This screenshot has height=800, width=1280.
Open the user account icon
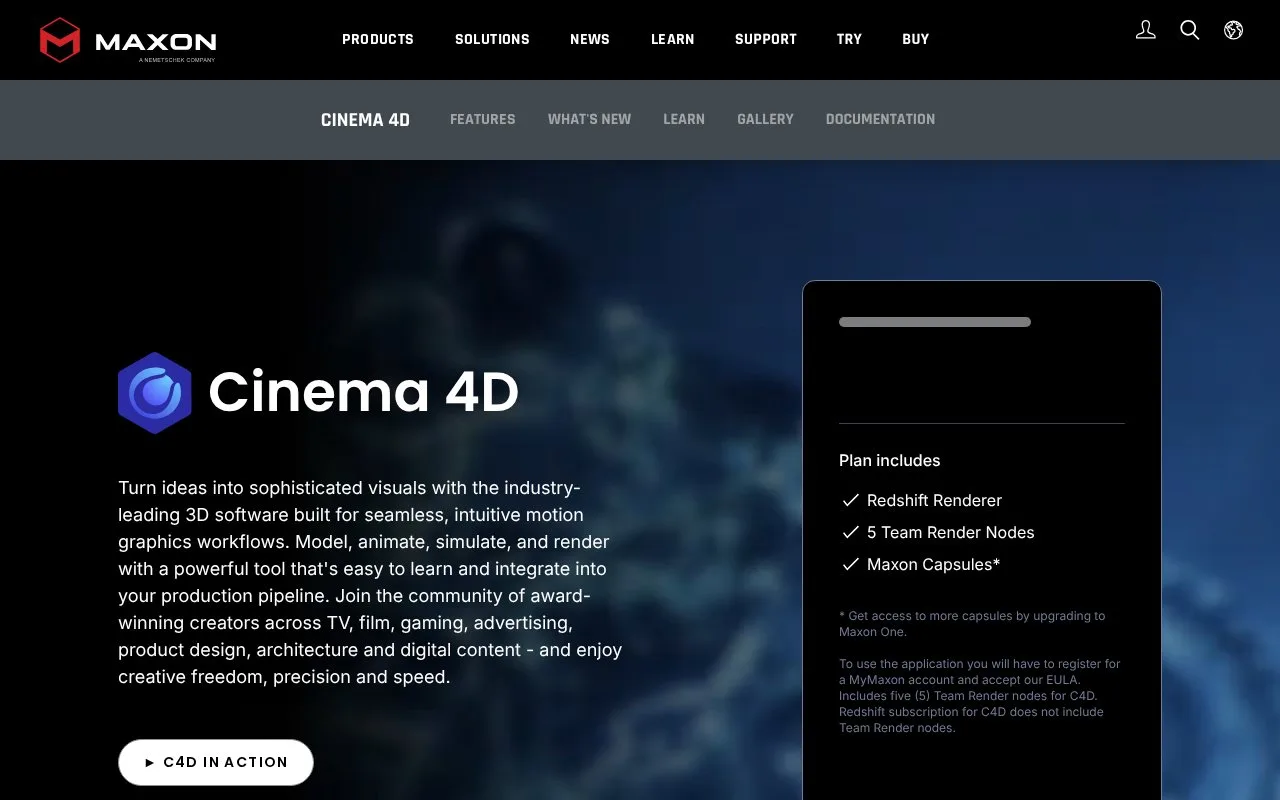1146,30
